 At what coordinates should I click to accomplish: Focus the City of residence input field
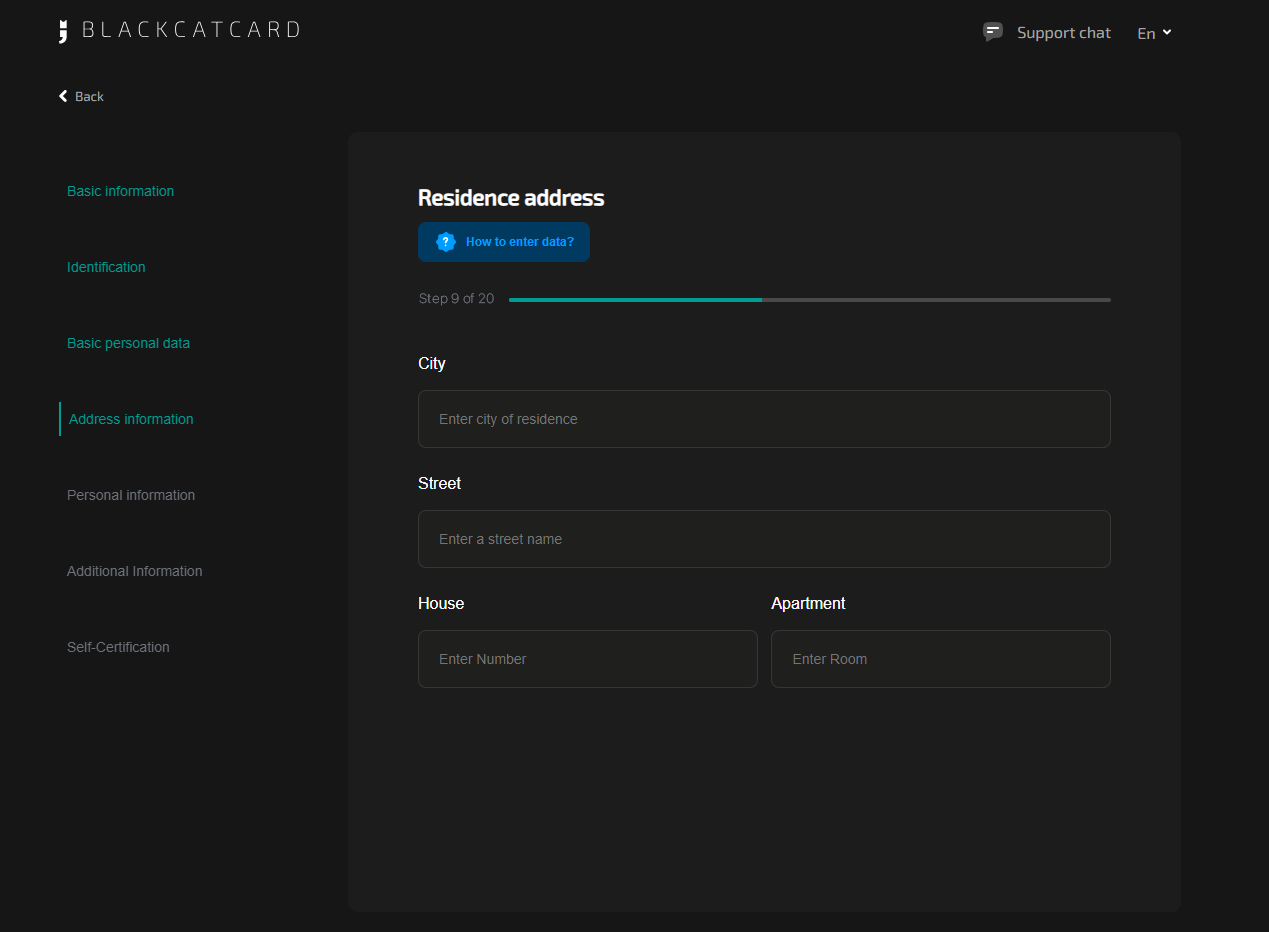click(764, 419)
